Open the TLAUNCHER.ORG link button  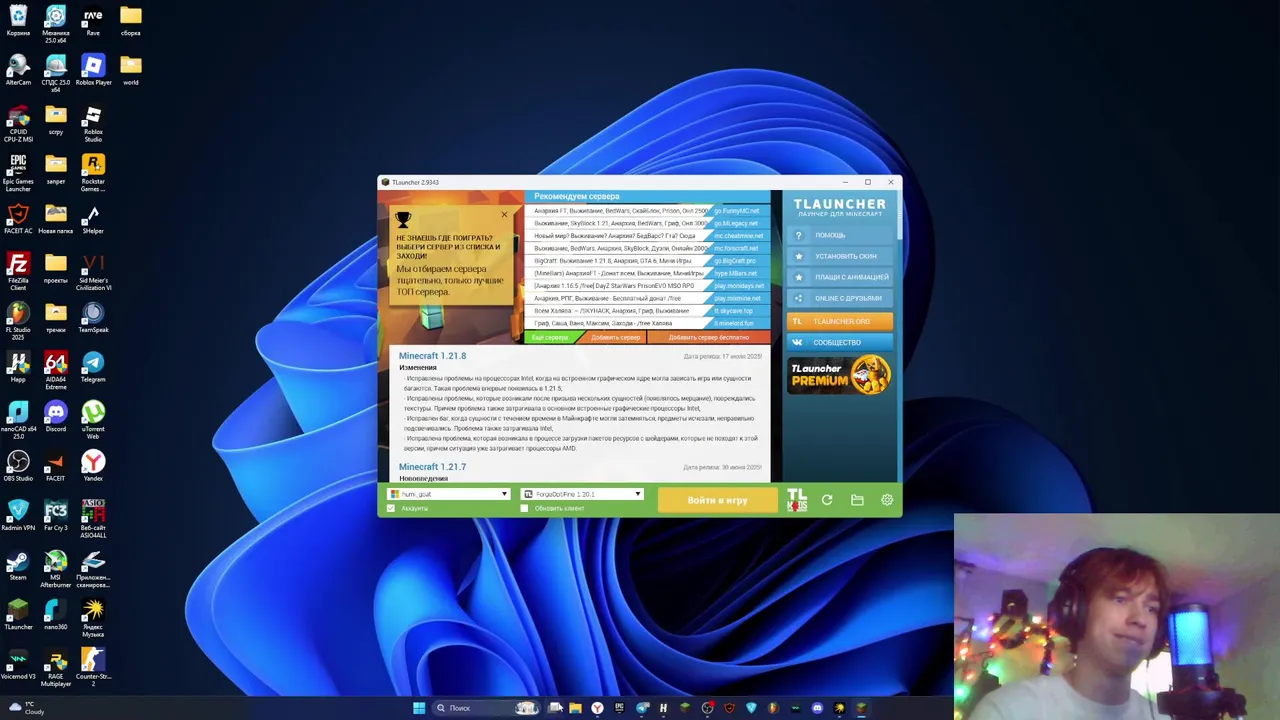tap(840, 321)
